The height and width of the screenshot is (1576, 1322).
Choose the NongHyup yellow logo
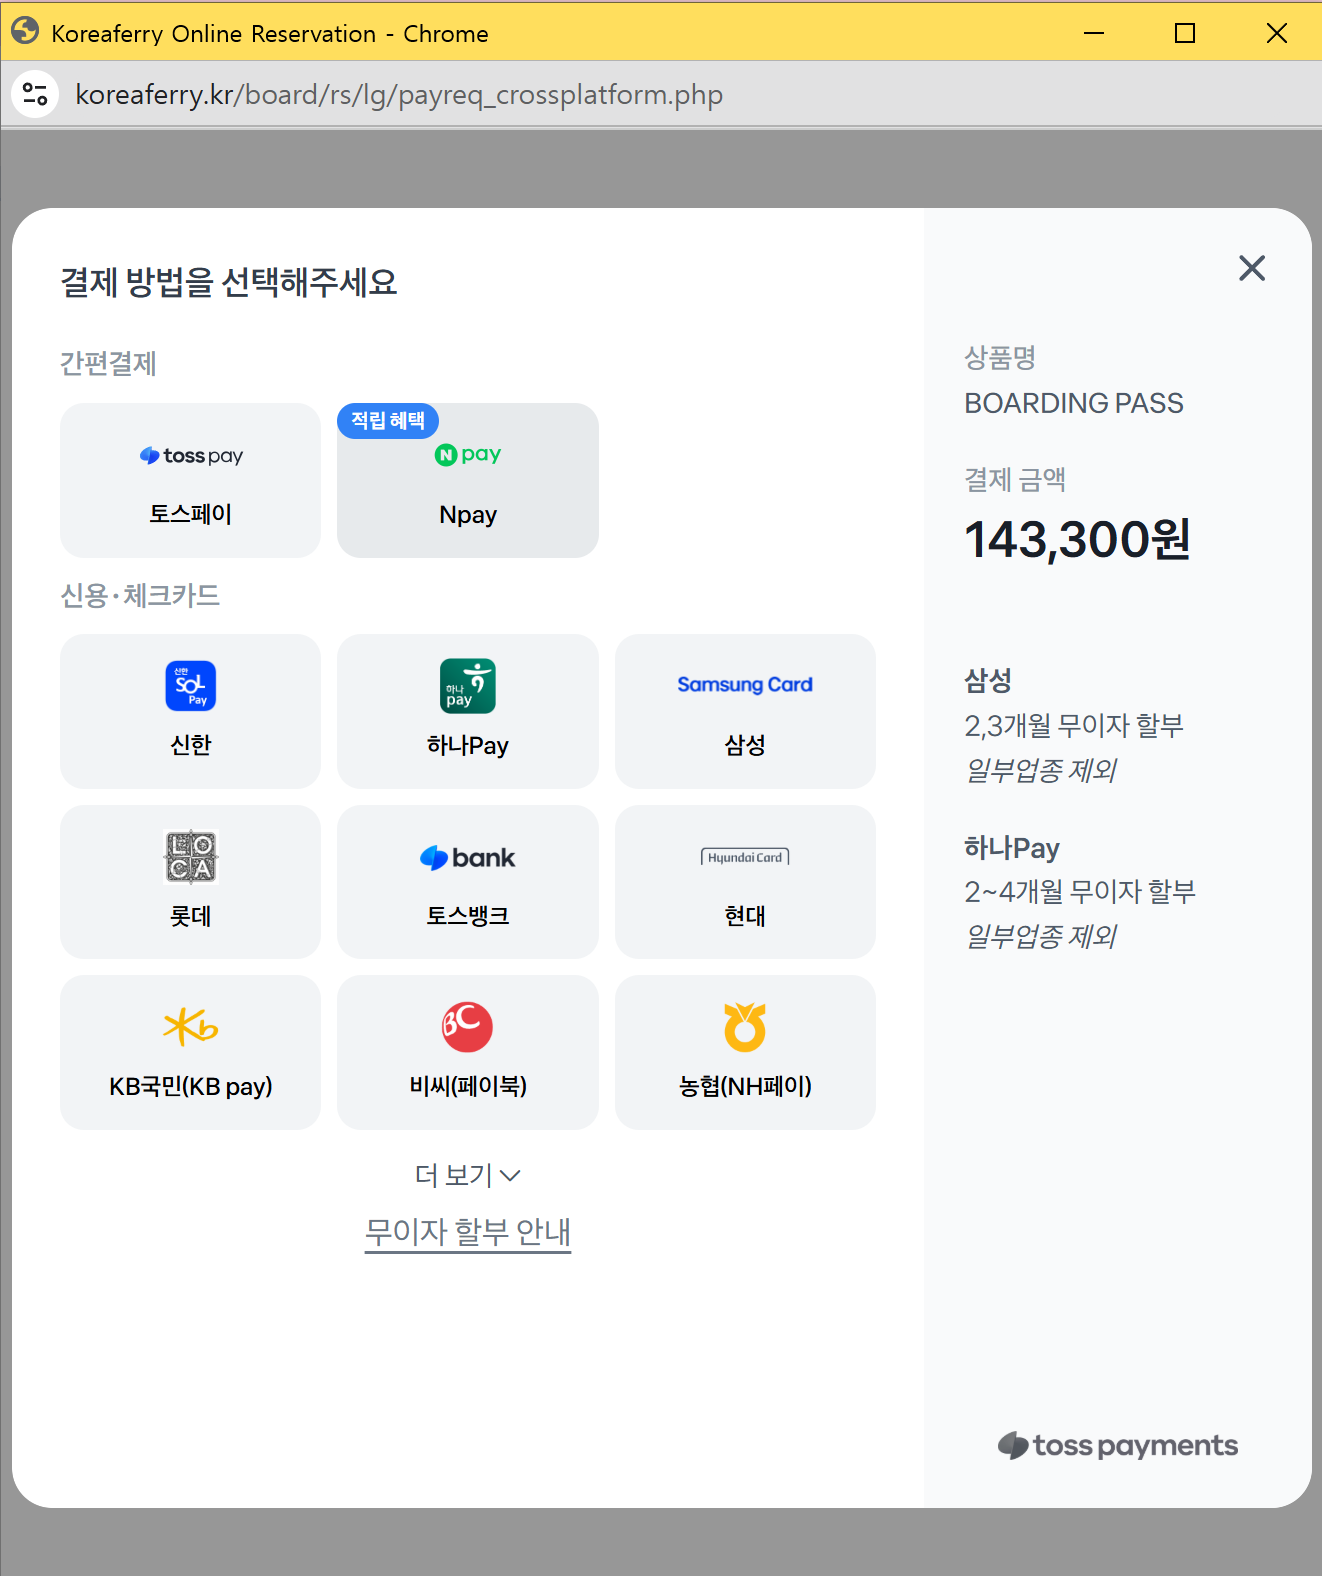pos(745,1027)
